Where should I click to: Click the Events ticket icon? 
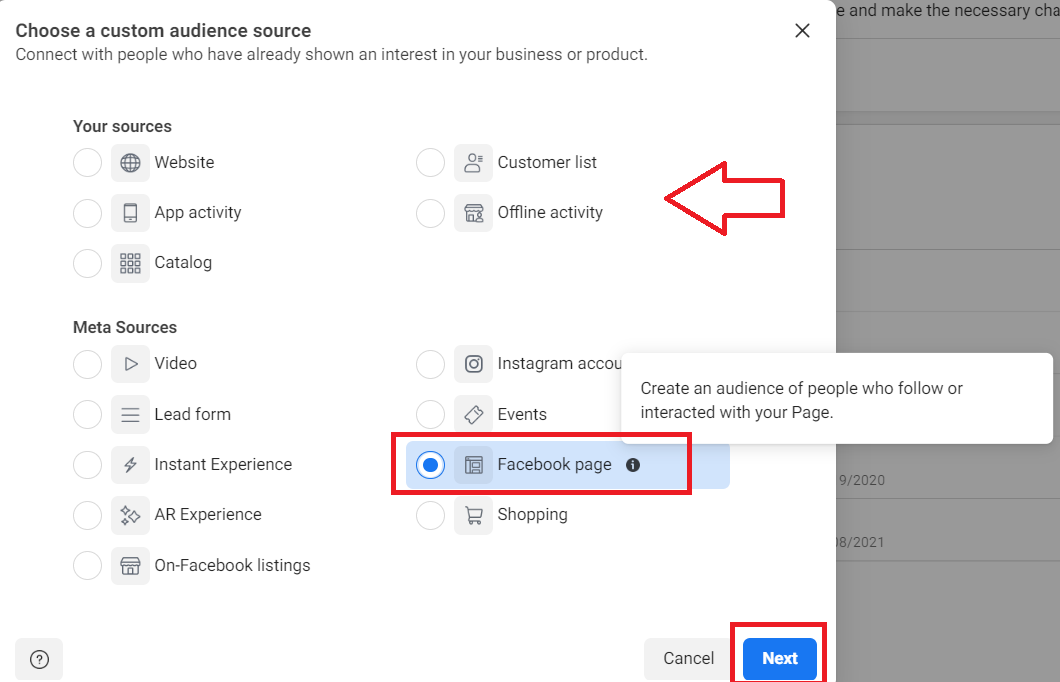[x=473, y=414]
